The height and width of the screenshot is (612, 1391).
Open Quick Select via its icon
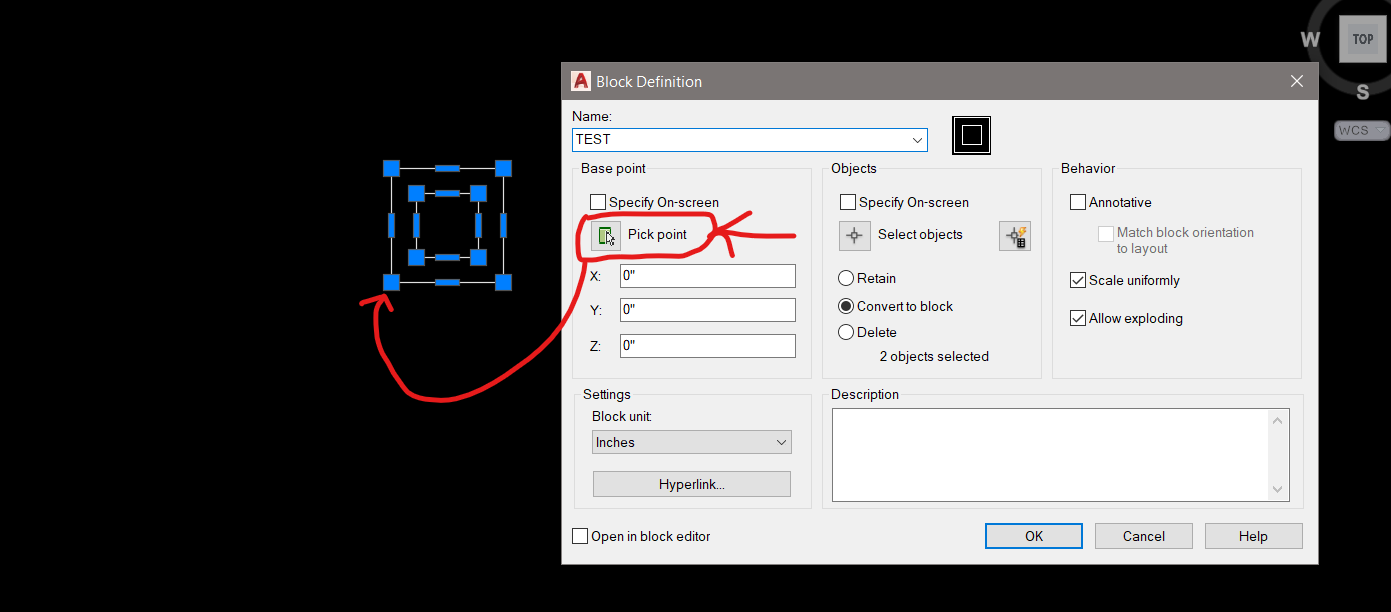1014,235
